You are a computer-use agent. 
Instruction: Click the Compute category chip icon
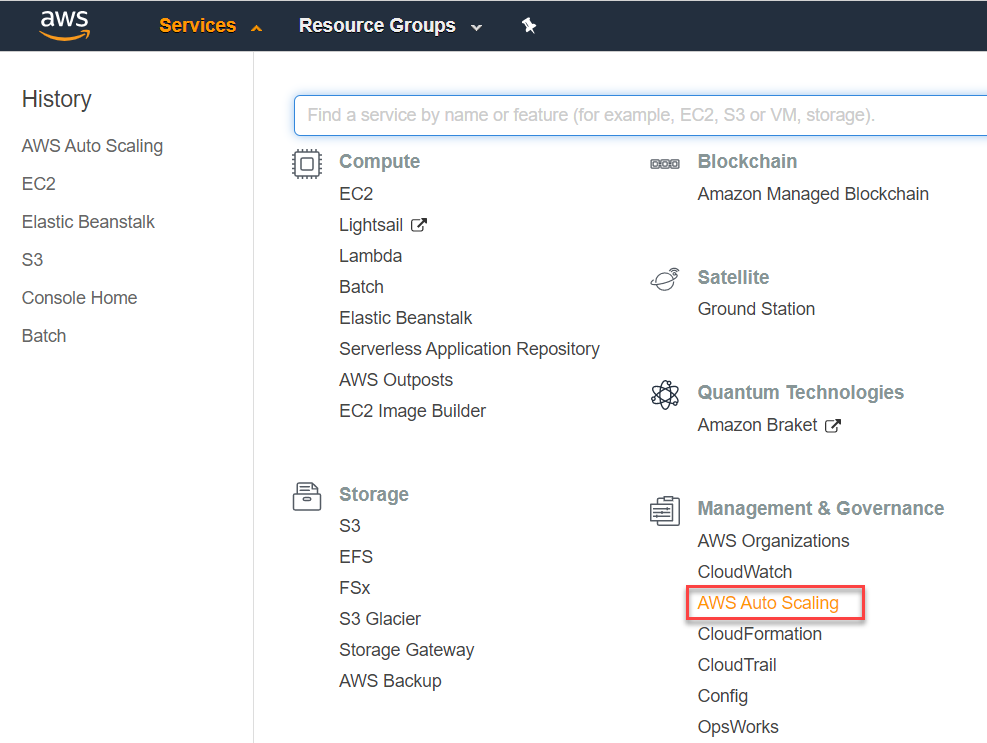307,164
